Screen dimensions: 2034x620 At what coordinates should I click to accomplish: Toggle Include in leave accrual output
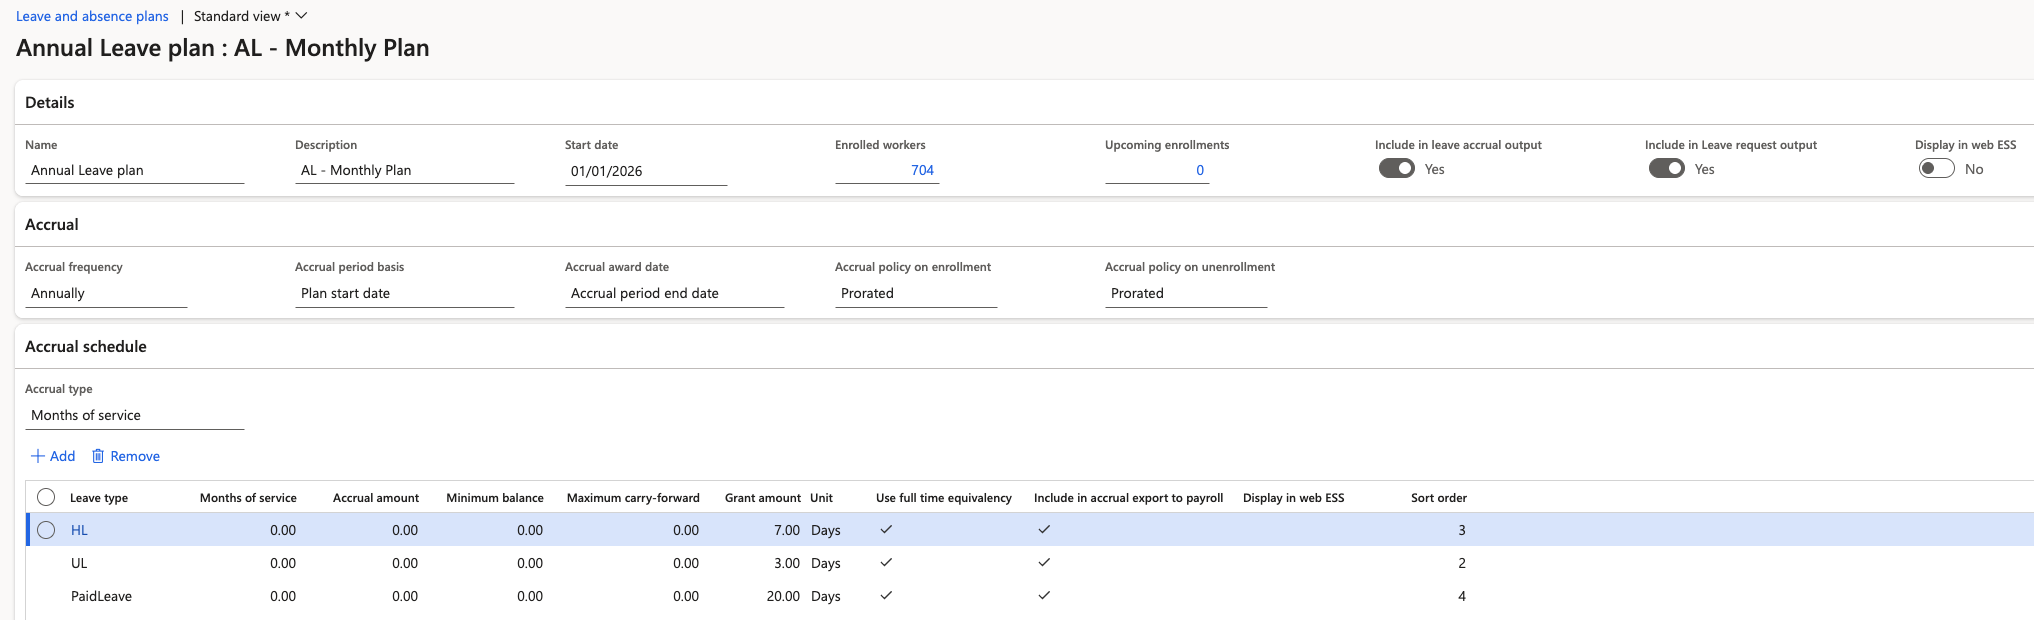[1396, 169]
